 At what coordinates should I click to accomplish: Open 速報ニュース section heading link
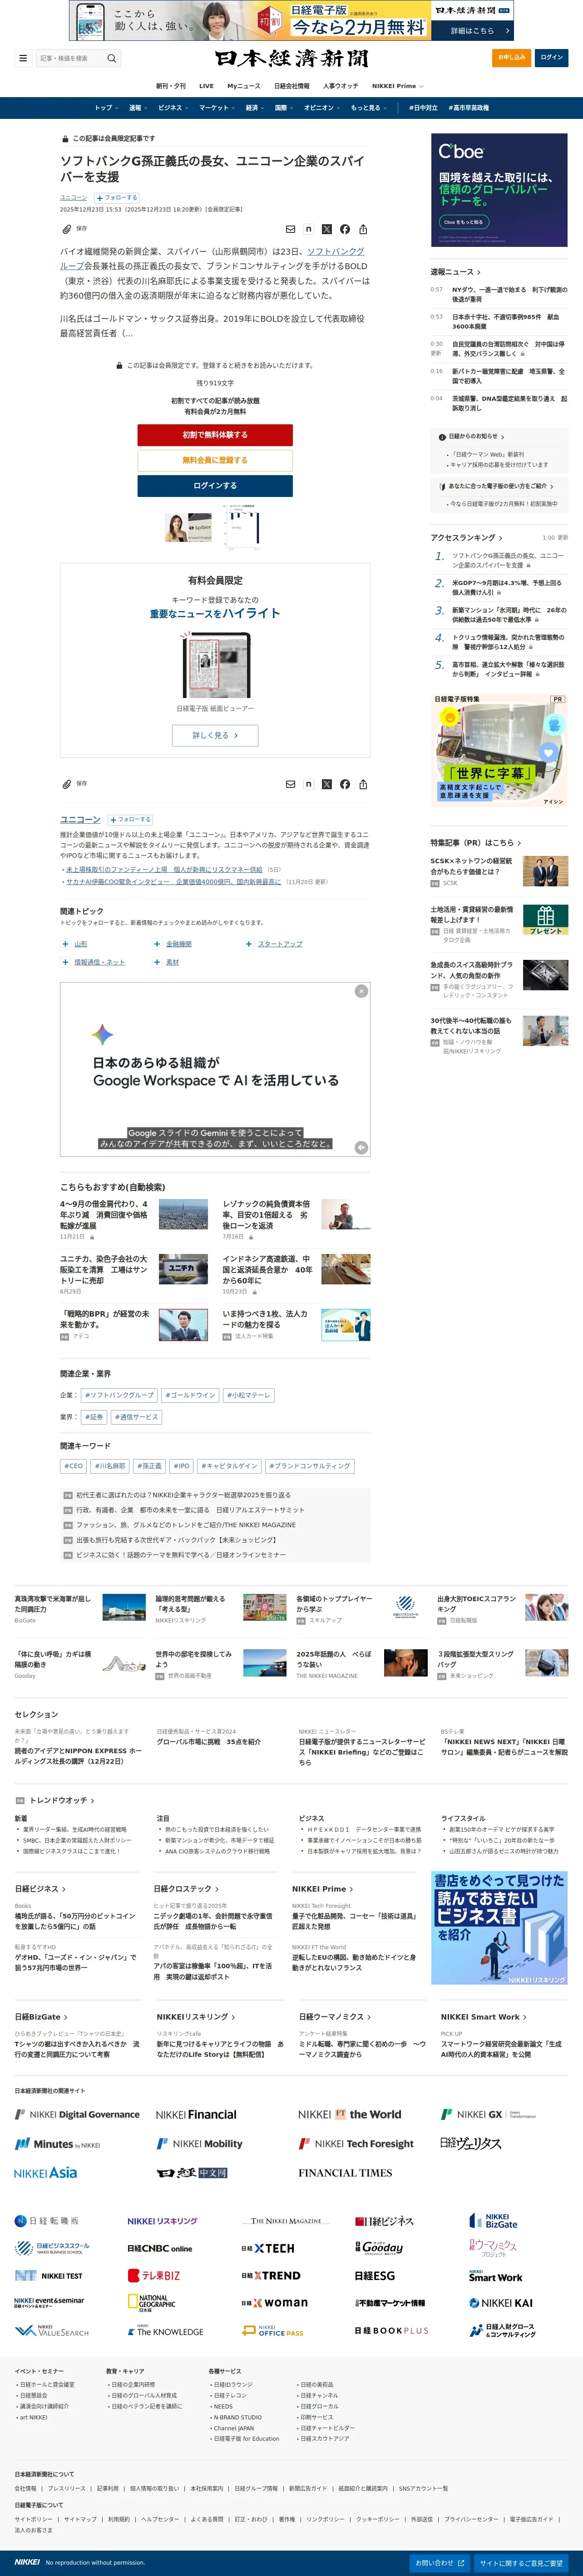(x=455, y=272)
